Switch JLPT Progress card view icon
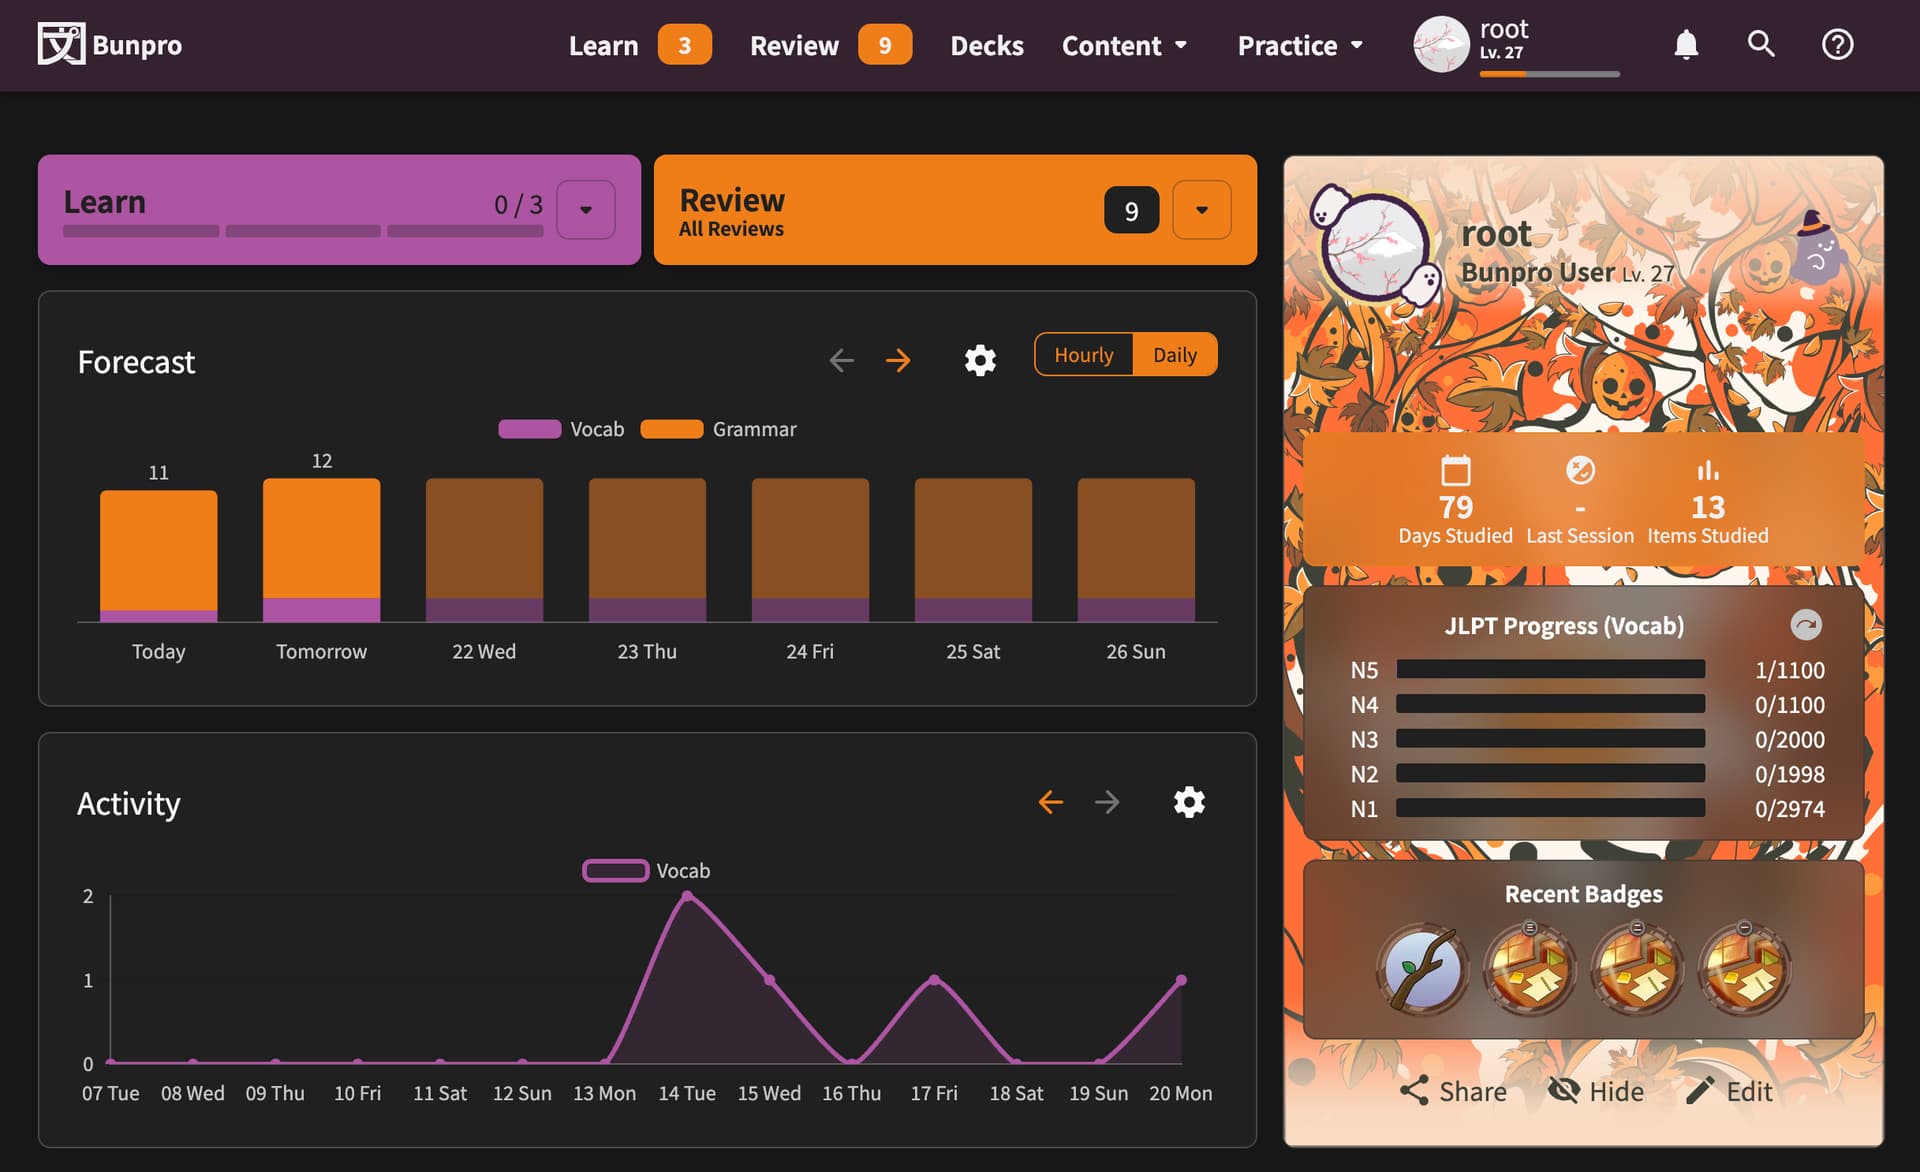 coord(1805,625)
